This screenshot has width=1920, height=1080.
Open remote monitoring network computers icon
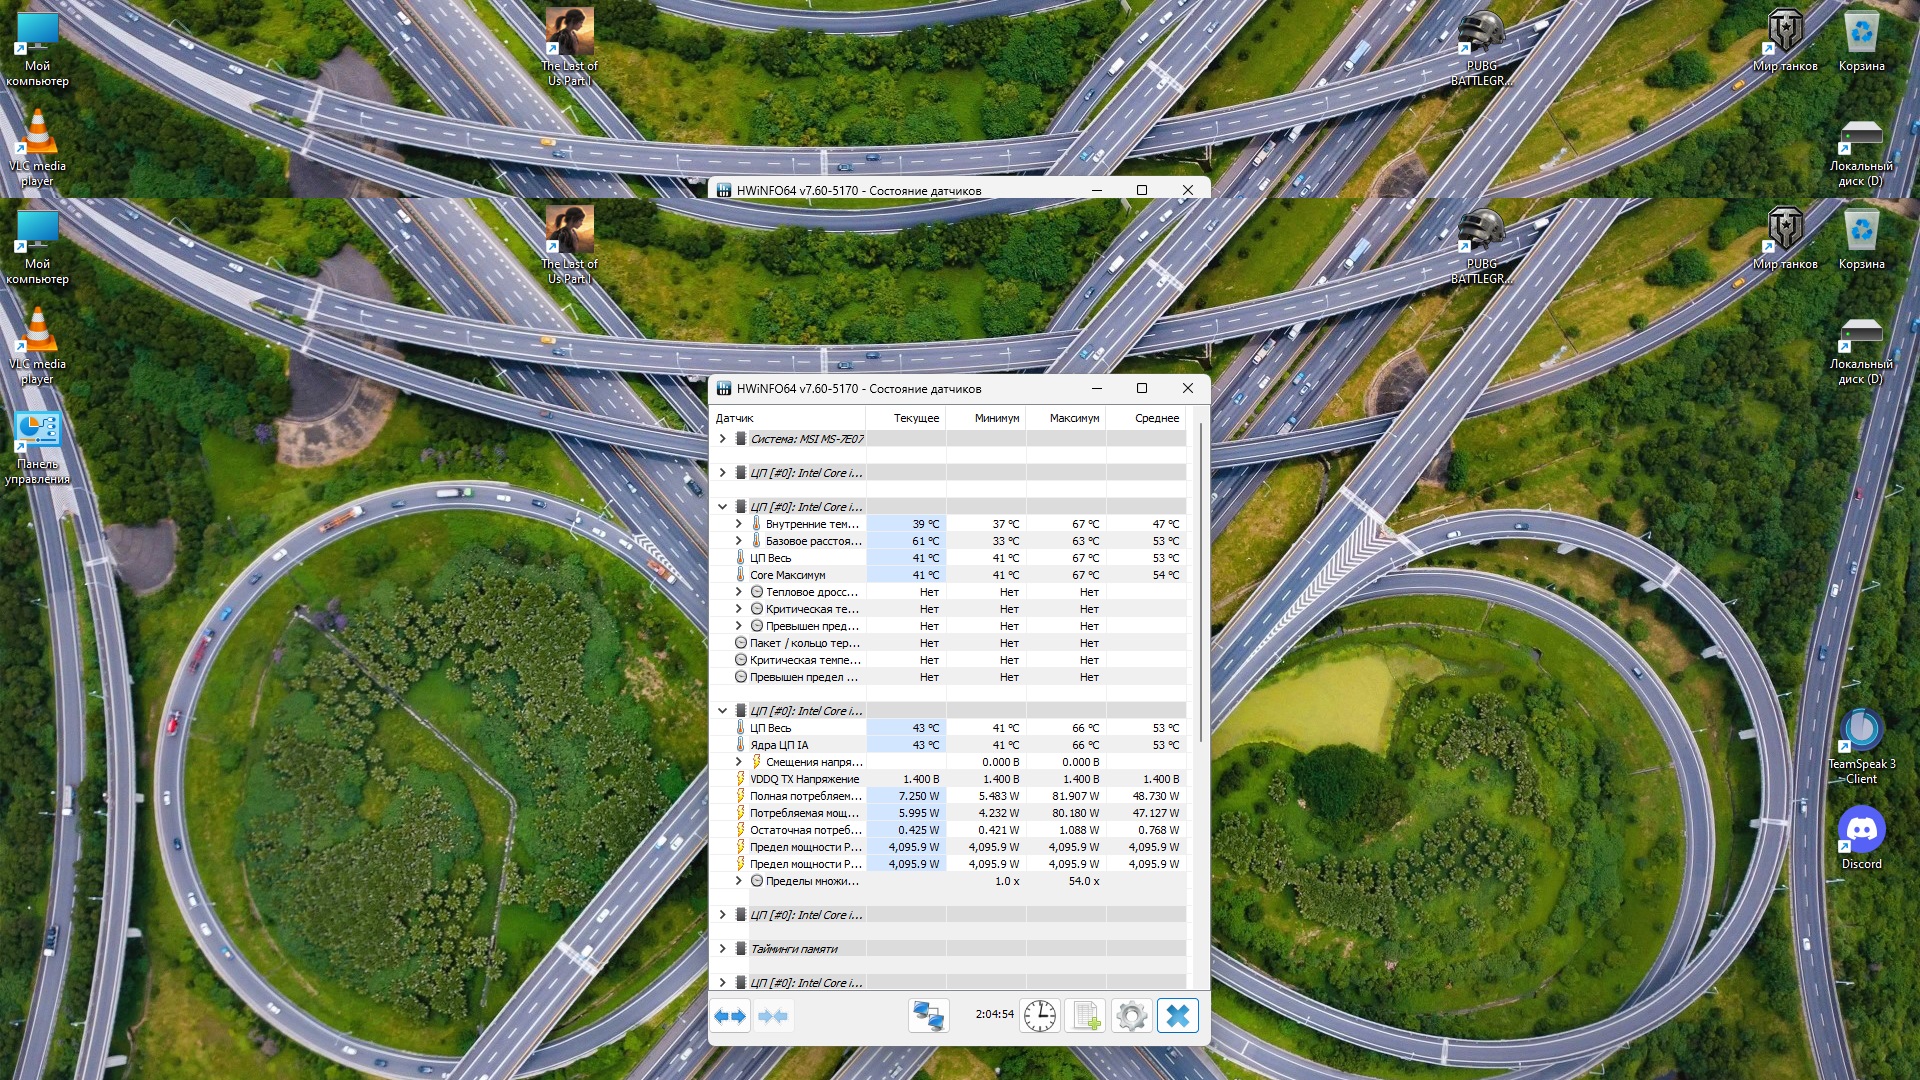click(928, 1017)
